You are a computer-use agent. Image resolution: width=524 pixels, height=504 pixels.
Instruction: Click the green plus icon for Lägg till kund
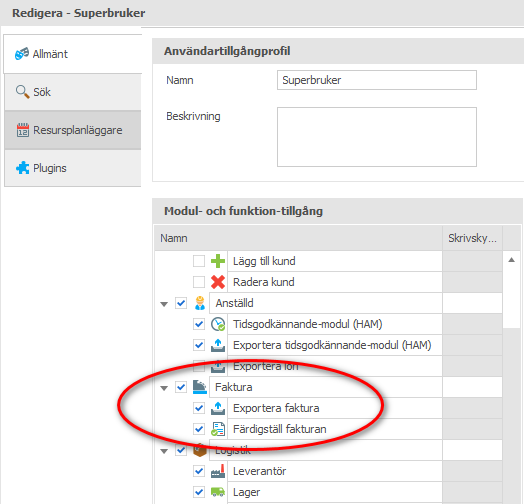pos(218,261)
